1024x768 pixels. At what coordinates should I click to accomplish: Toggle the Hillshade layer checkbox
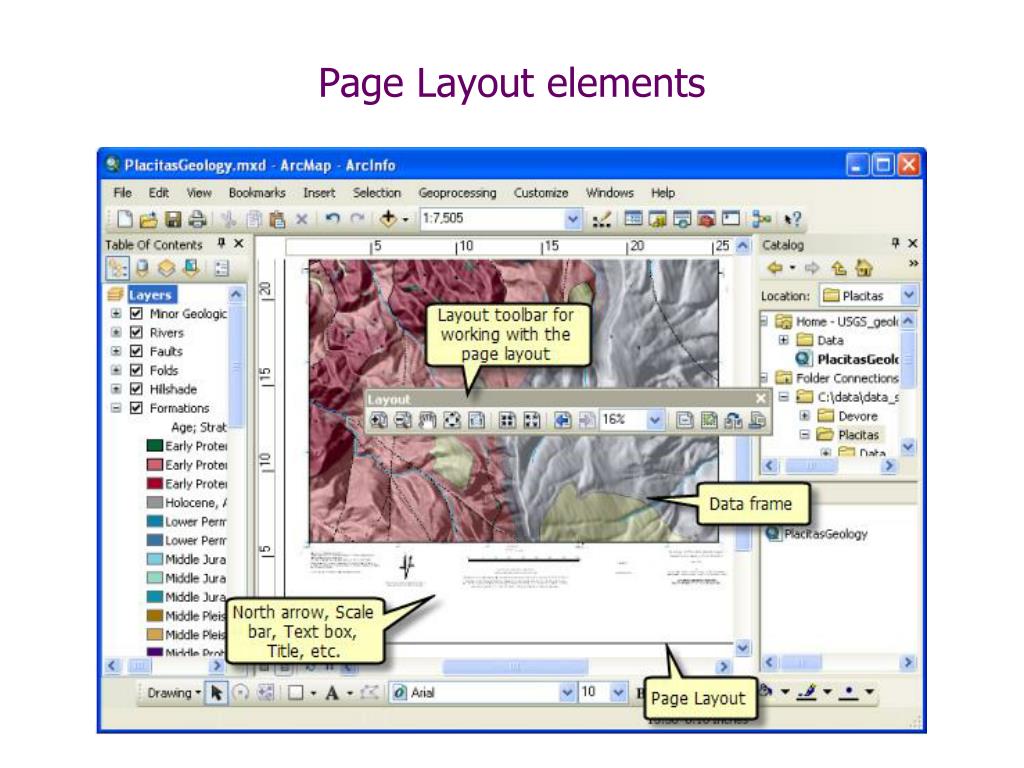click(x=136, y=389)
